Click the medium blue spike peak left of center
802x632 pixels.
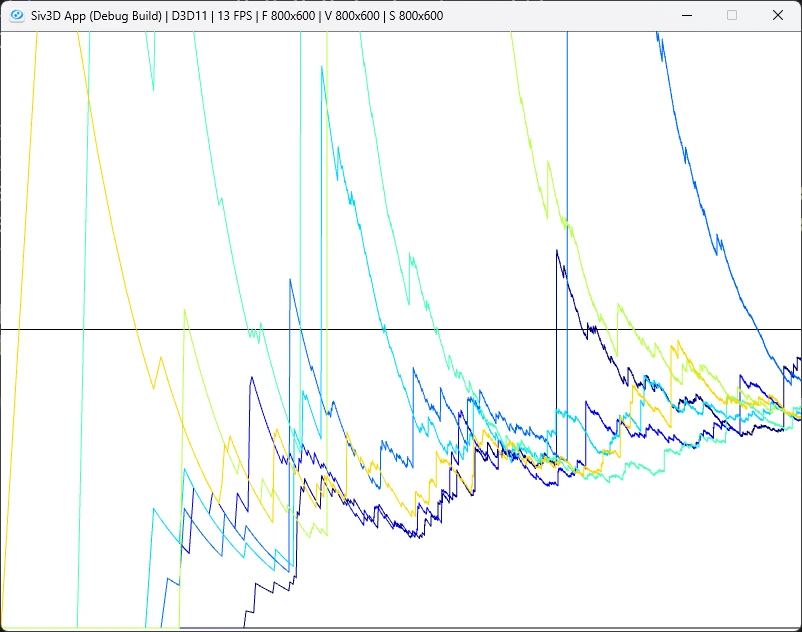(x=290, y=280)
